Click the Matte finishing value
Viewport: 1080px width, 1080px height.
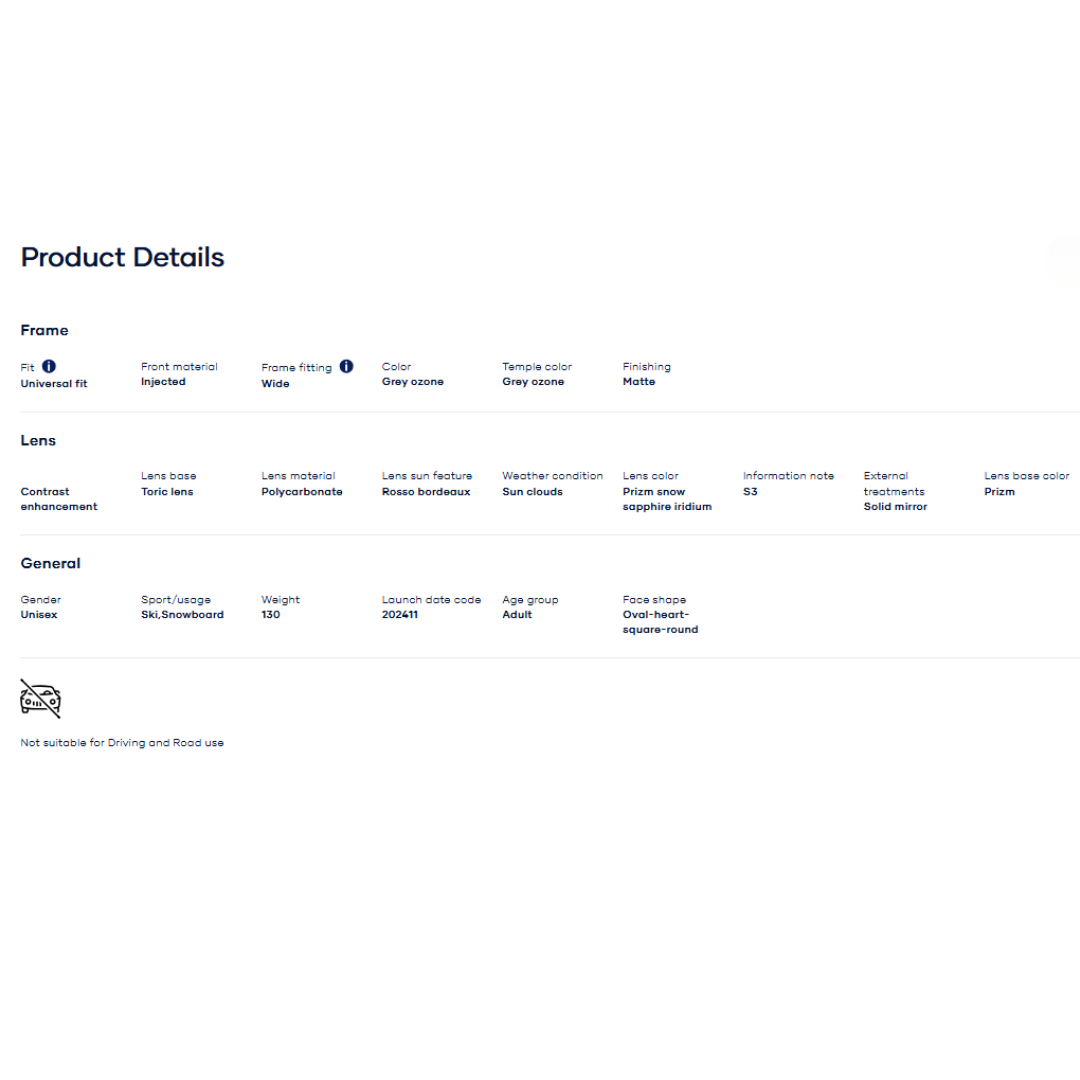pos(639,382)
